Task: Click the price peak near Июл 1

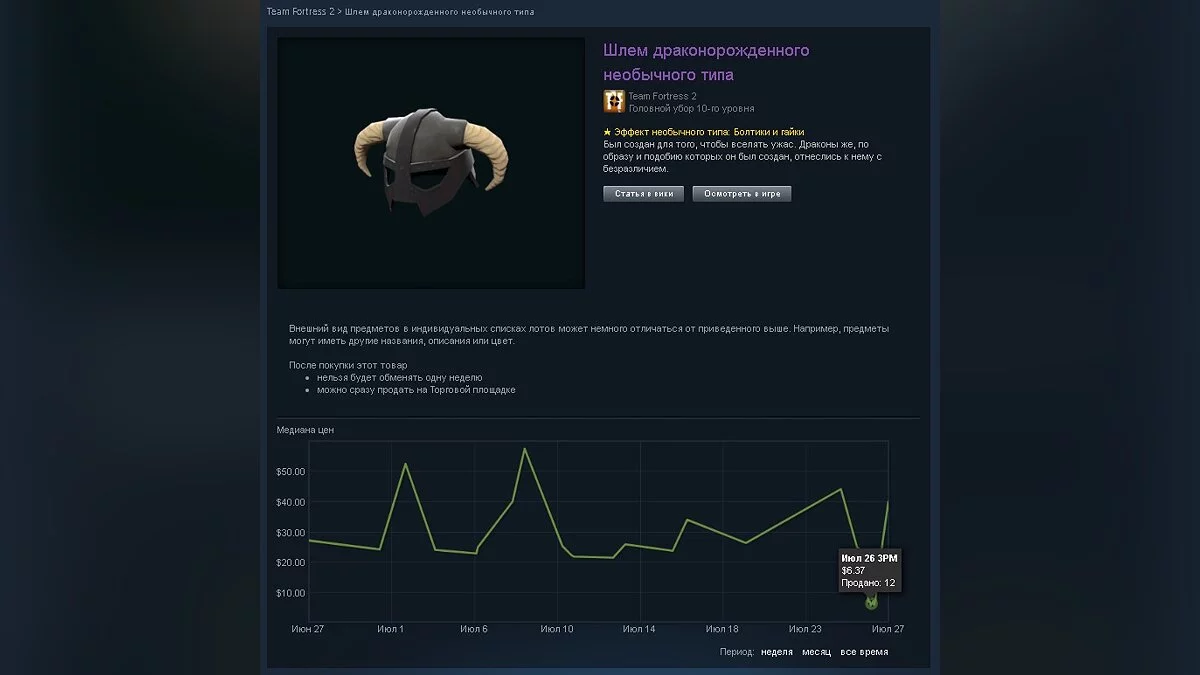Action: [405, 463]
